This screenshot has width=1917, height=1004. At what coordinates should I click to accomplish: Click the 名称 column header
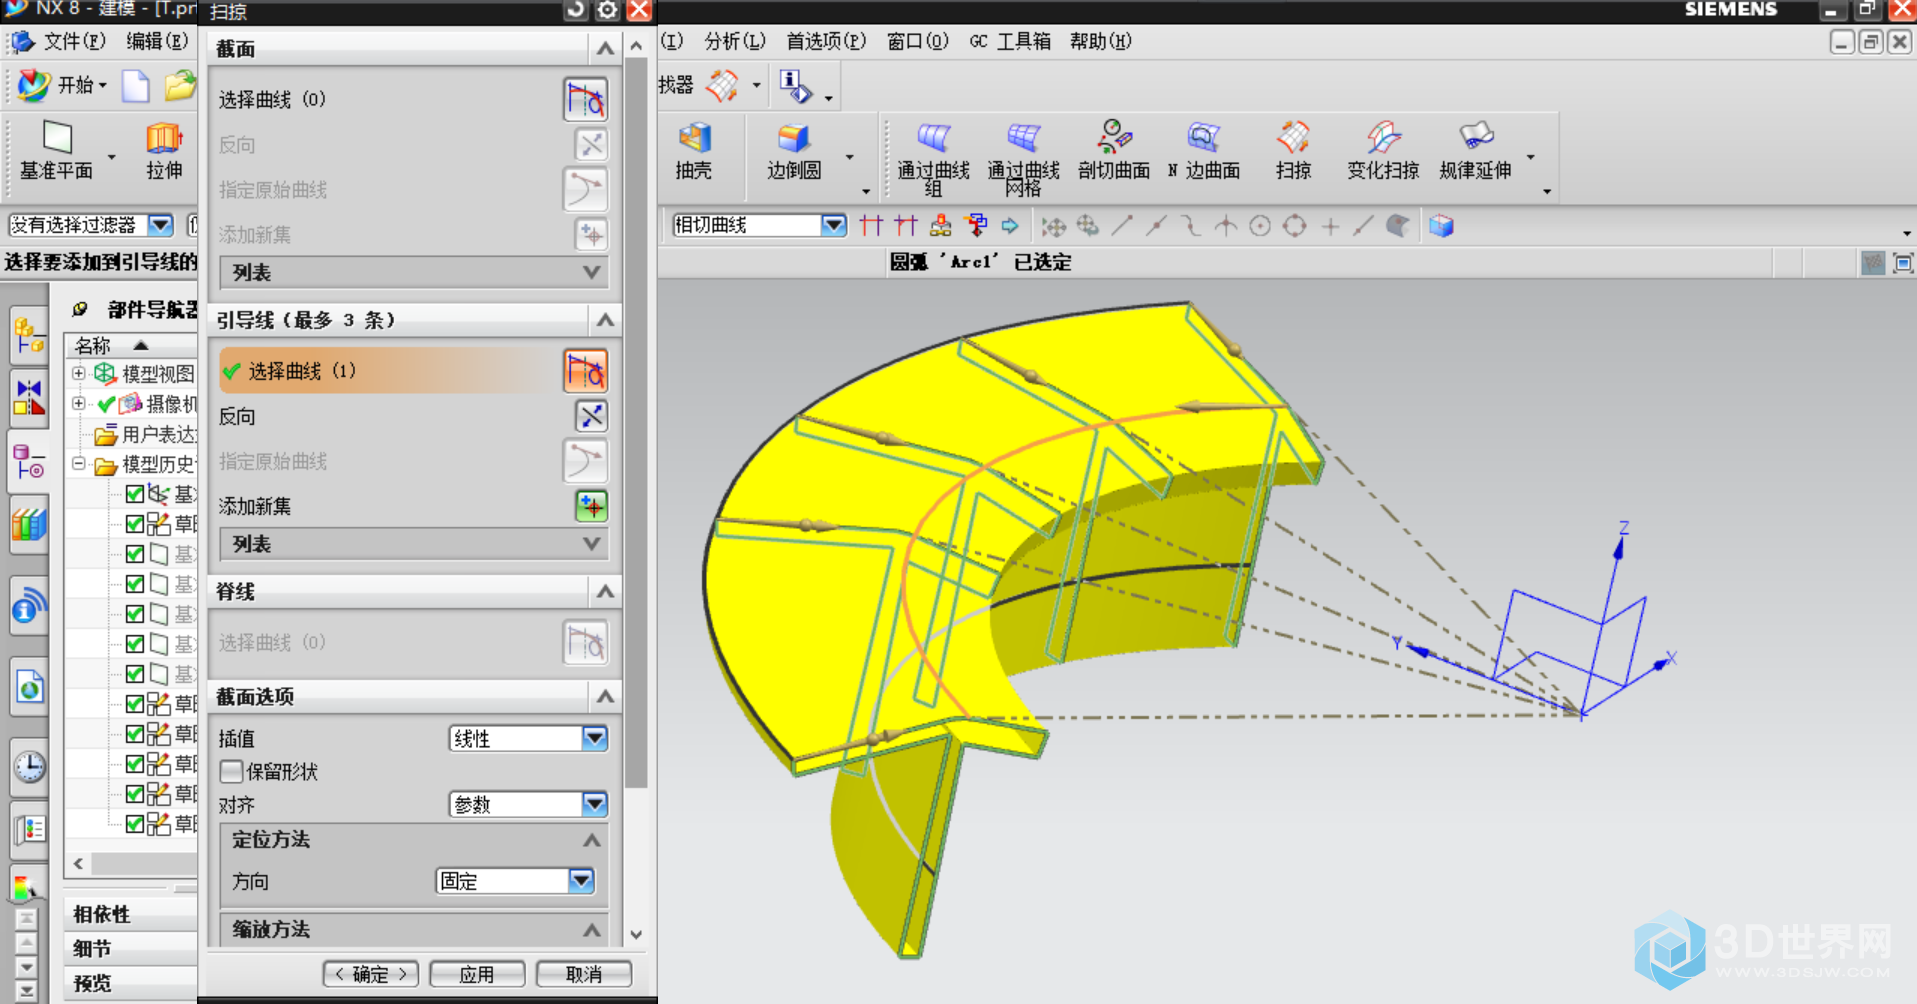pos(131,345)
